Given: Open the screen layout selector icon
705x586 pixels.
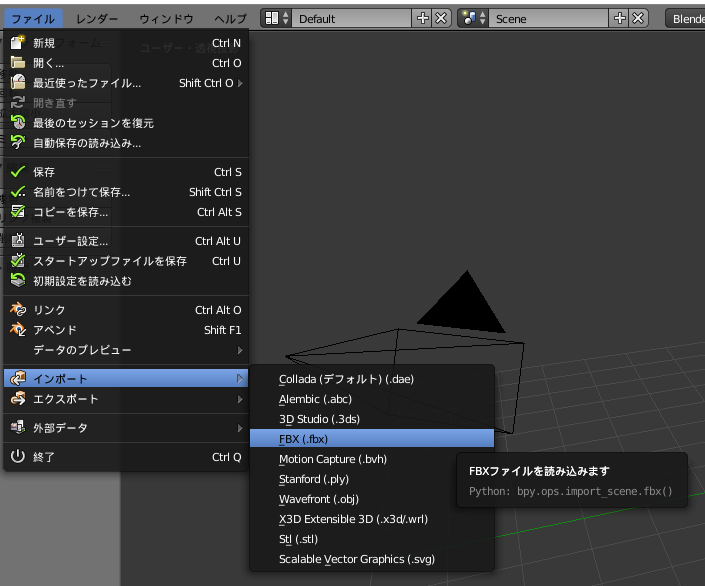Looking at the screenshot, I should coord(276,18).
